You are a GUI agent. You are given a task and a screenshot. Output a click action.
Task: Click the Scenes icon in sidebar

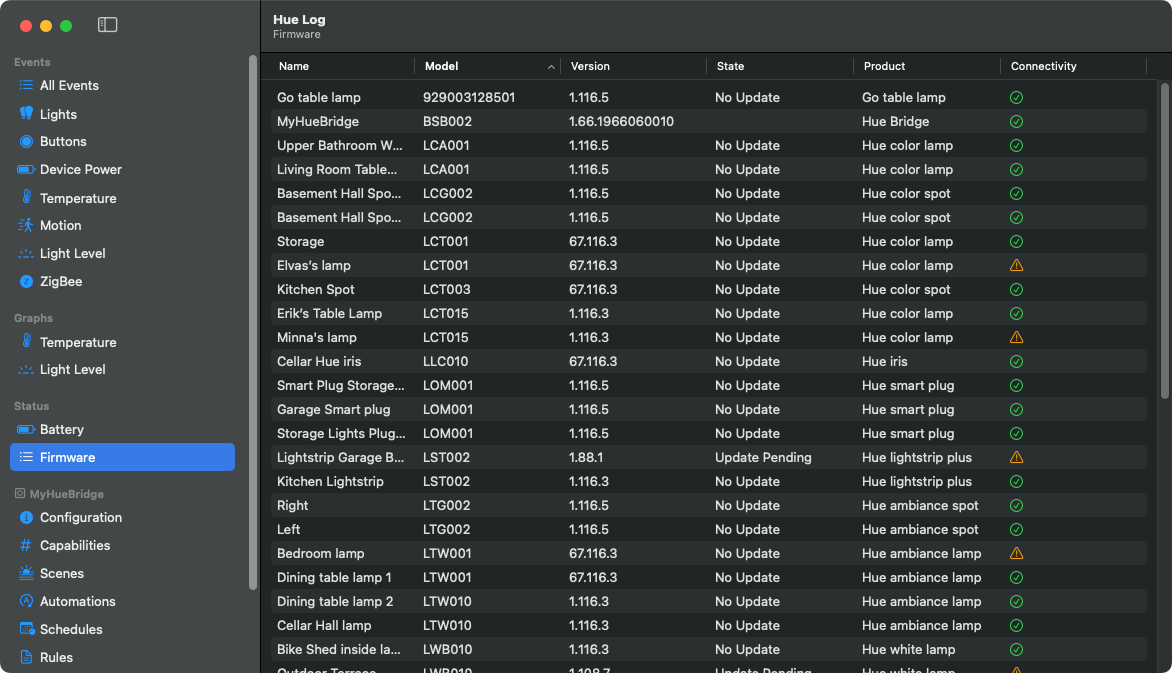26,574
